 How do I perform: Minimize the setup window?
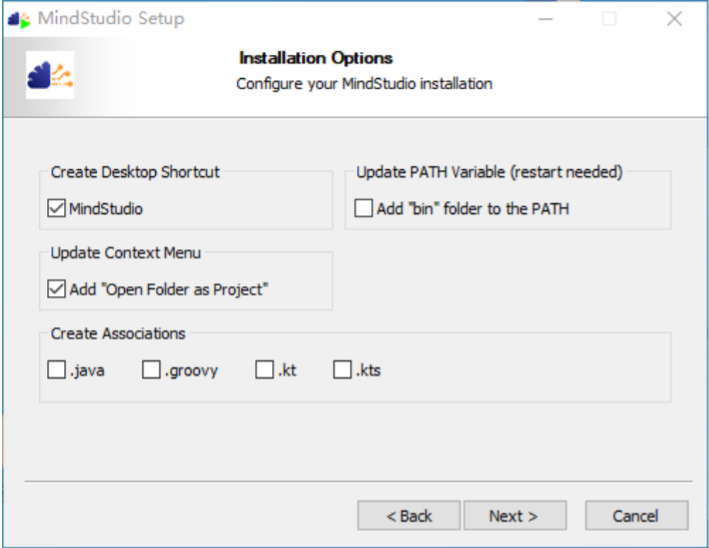click(546, 19)
